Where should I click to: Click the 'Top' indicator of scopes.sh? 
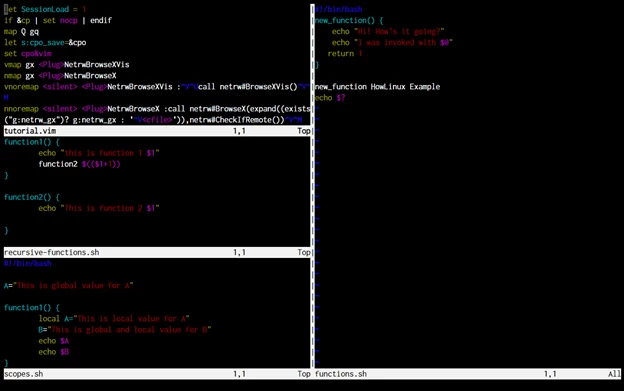pos(304,374)
